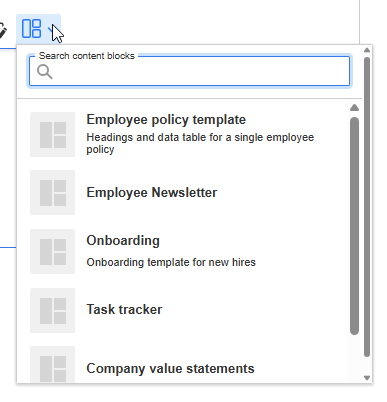Click Onboarding block thumbnail icon
The image size is (387, 402).
click(53, 251)
